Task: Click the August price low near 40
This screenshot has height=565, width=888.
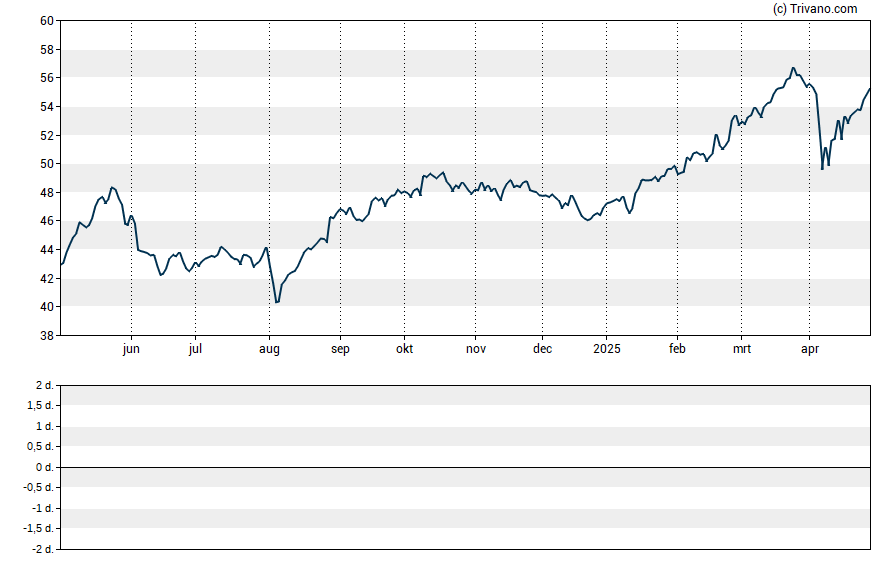Action: click(277, 302)
